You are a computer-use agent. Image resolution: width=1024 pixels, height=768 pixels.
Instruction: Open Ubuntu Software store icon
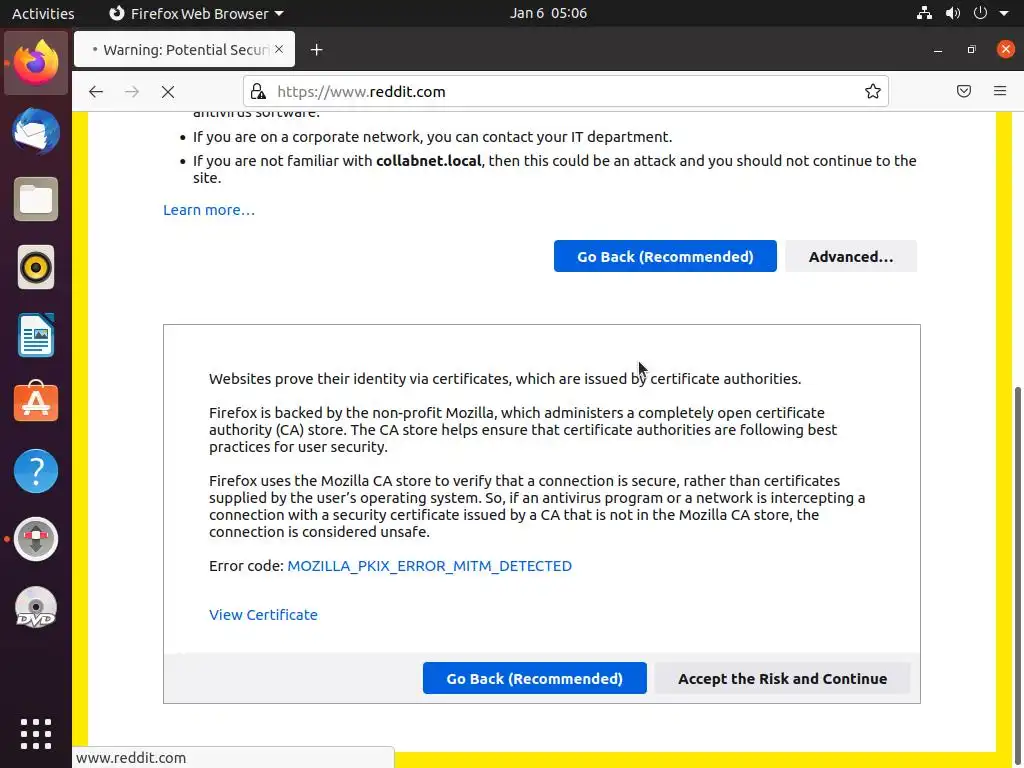click(x=36, y=402)
